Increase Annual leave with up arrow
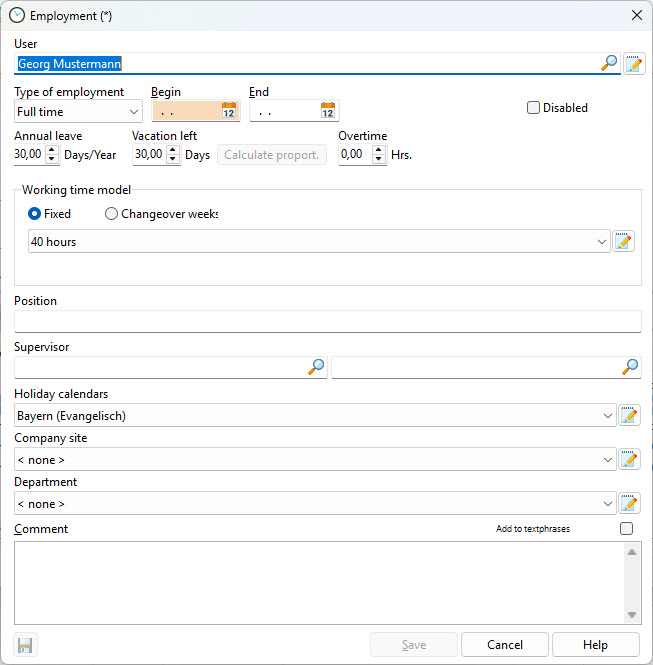The height and width of the screenshot is (665, 653). 52,150
